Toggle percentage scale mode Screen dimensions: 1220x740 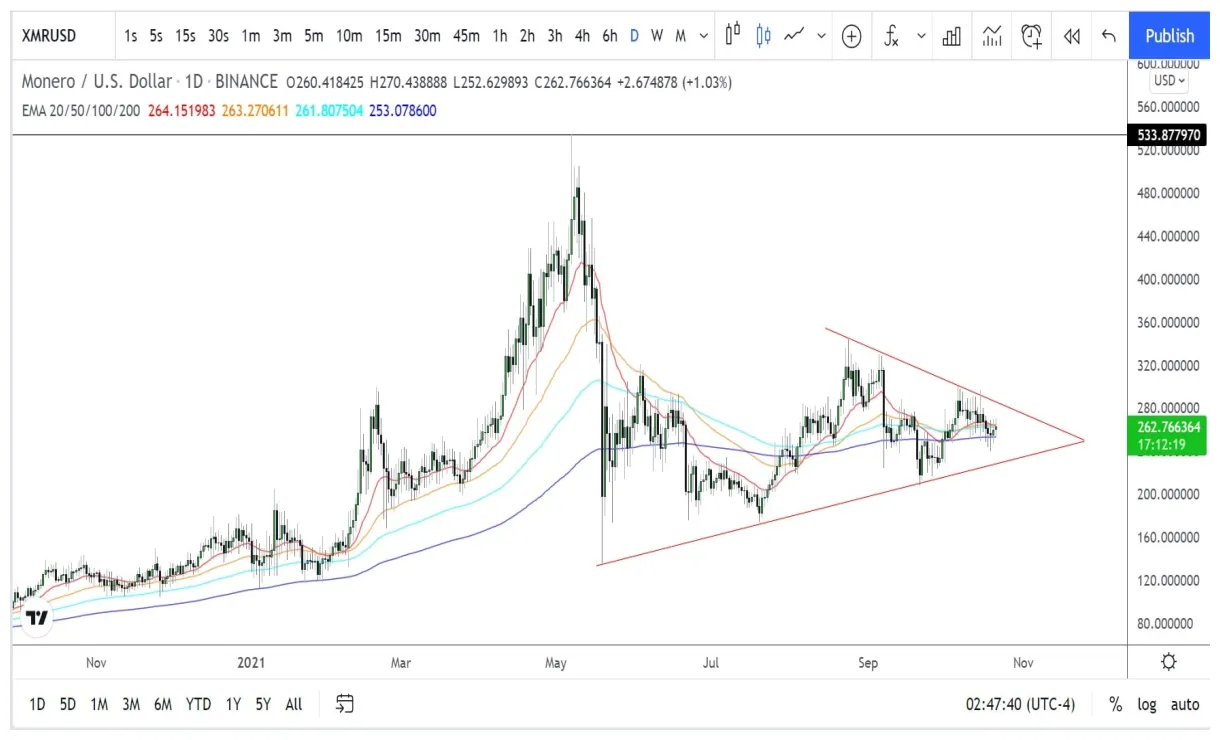(1115, 704)
